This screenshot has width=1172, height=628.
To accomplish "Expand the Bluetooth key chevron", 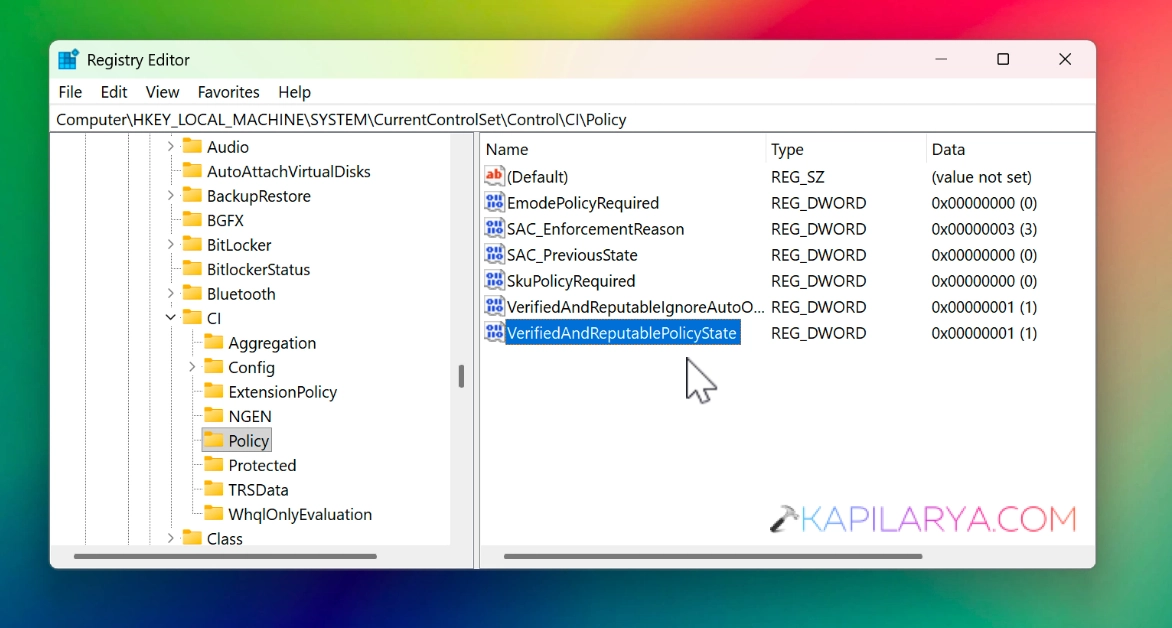I will pos(170,294).
